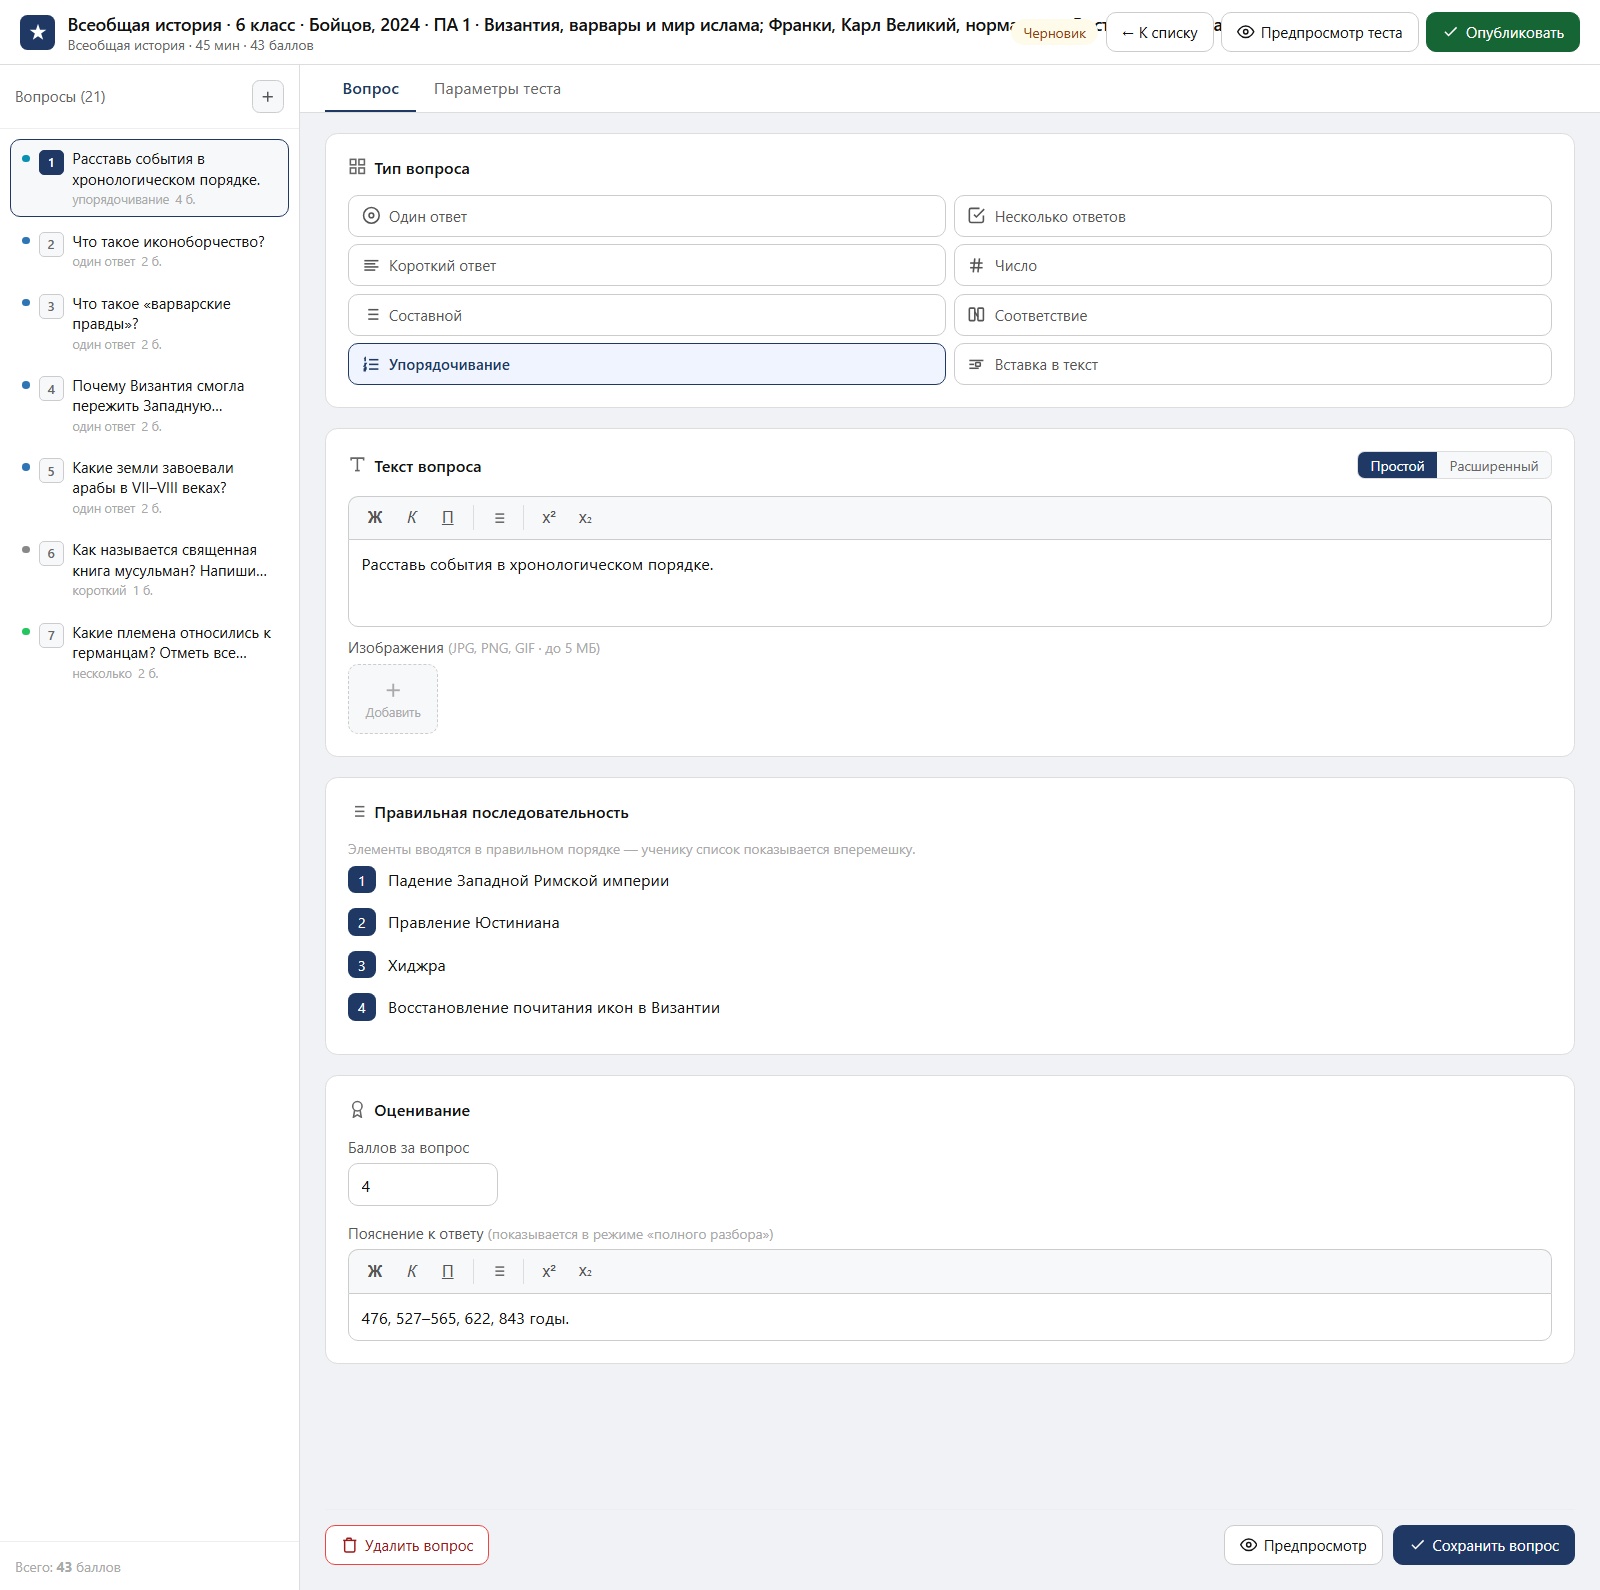This screenshot has height=1590, width=1600.
Task: Click the explanation text 476, 527–565, 622, 843 годы
Action: tap(465, 1318)
